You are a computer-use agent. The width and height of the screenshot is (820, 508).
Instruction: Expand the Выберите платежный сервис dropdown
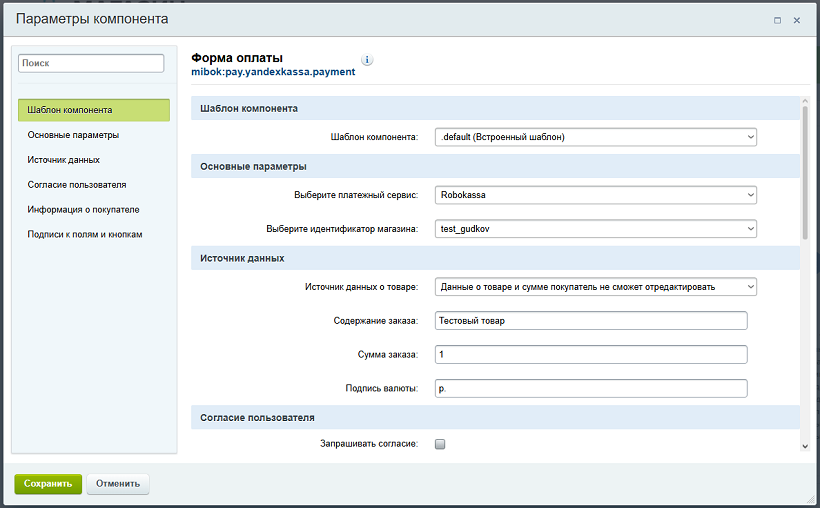596,195
